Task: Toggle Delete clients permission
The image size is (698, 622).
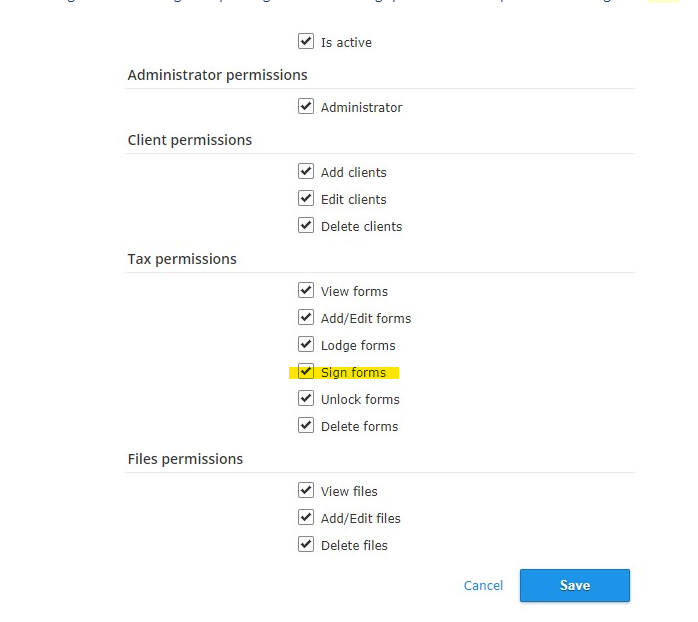Action: (306, 225)
